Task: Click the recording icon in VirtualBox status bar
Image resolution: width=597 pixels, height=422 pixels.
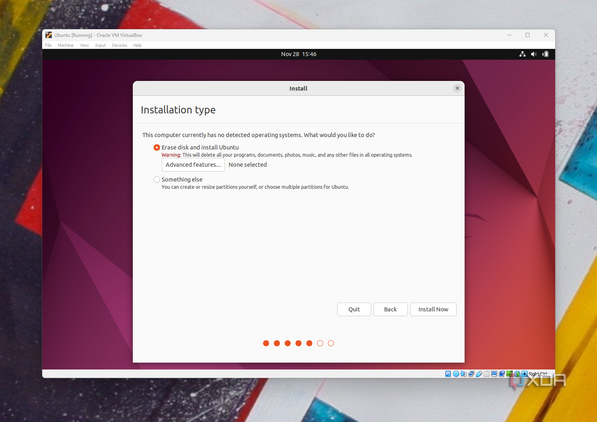Action: point(502,374)
